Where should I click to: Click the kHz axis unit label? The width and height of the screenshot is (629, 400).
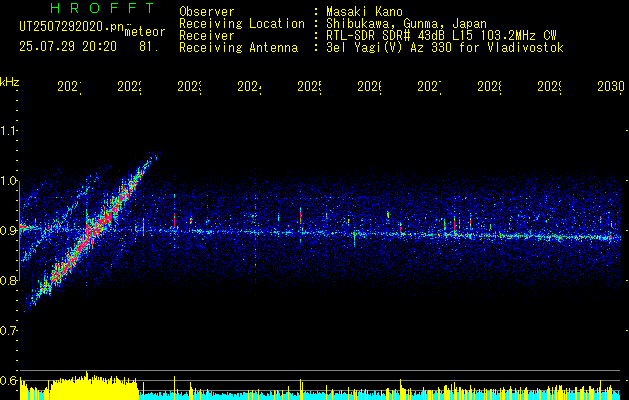point(9,82)
